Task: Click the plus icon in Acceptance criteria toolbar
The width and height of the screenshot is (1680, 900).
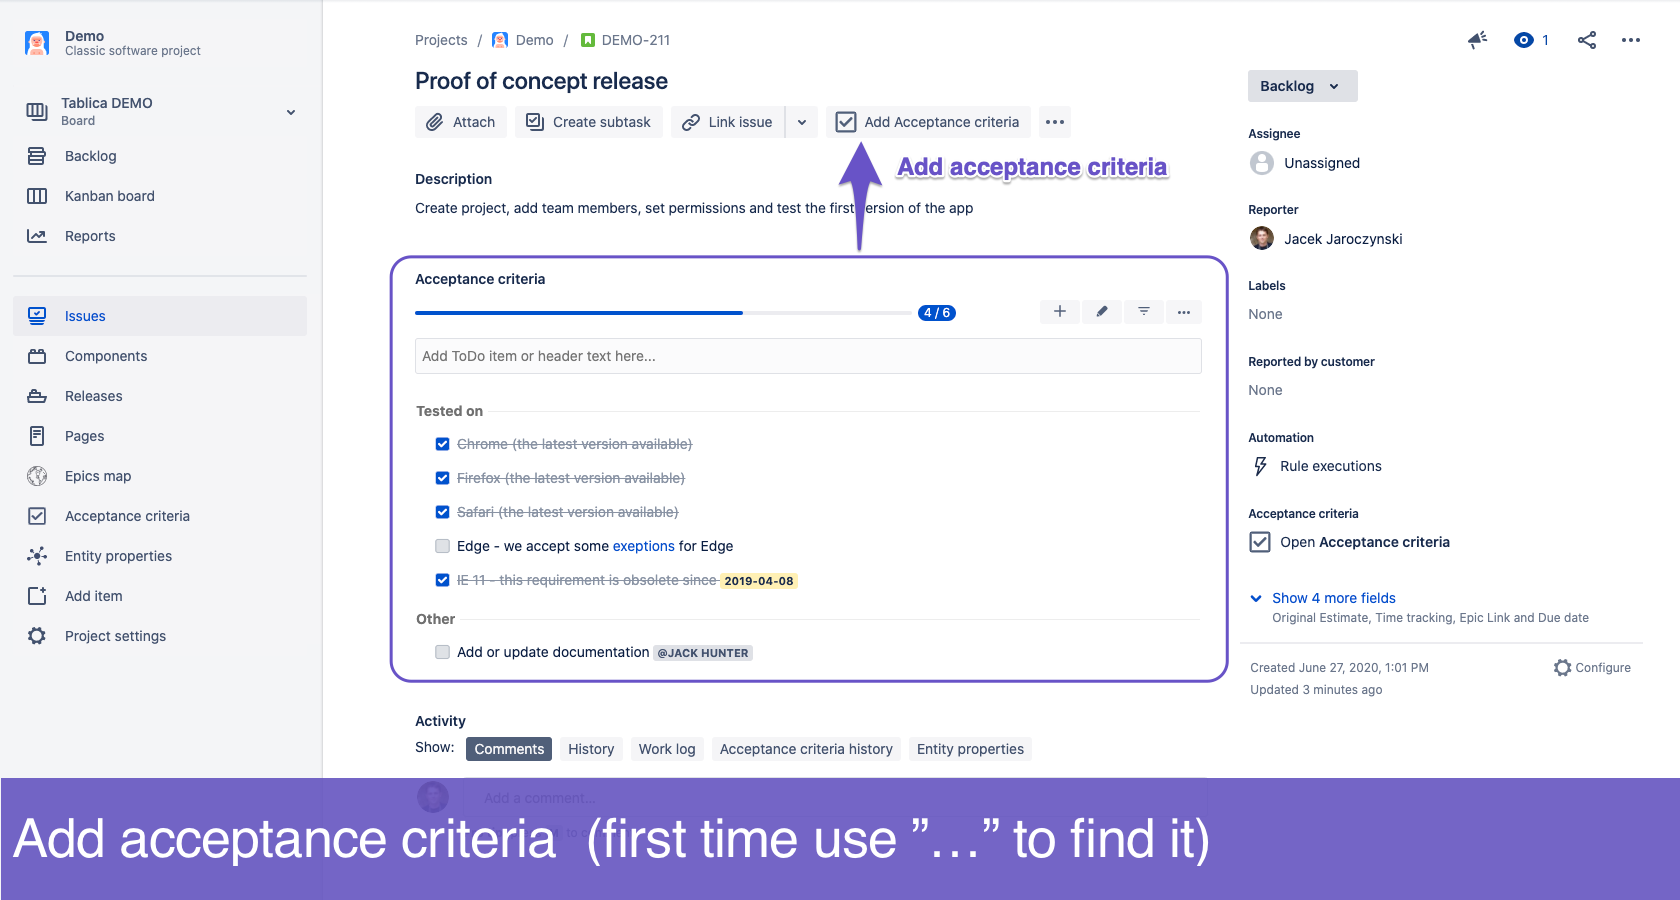Action: 1060,312
